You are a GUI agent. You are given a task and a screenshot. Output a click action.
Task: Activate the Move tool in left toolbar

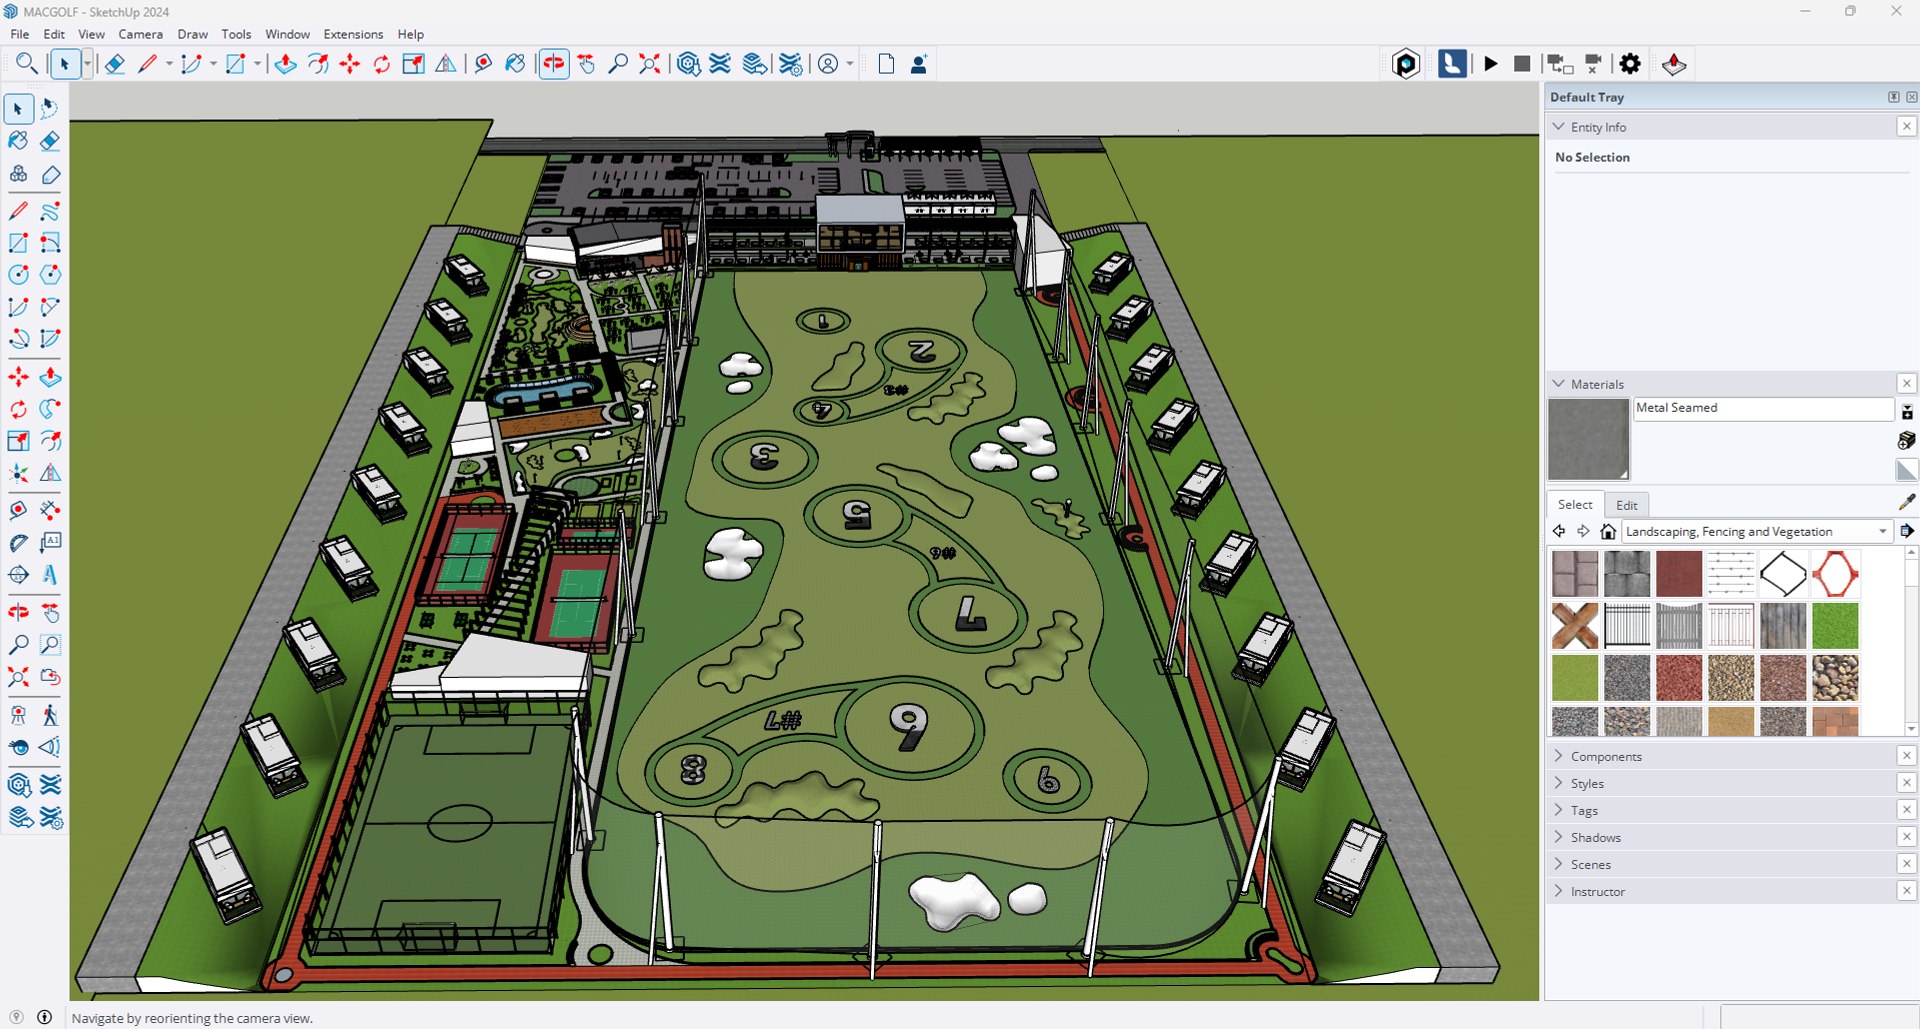(x=18, y=377)
